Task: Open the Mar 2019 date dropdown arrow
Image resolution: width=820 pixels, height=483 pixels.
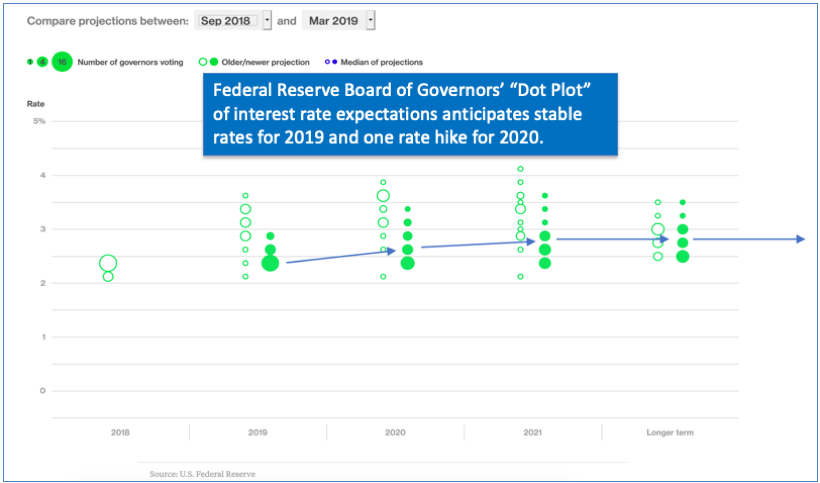Action: pos(371,20)
